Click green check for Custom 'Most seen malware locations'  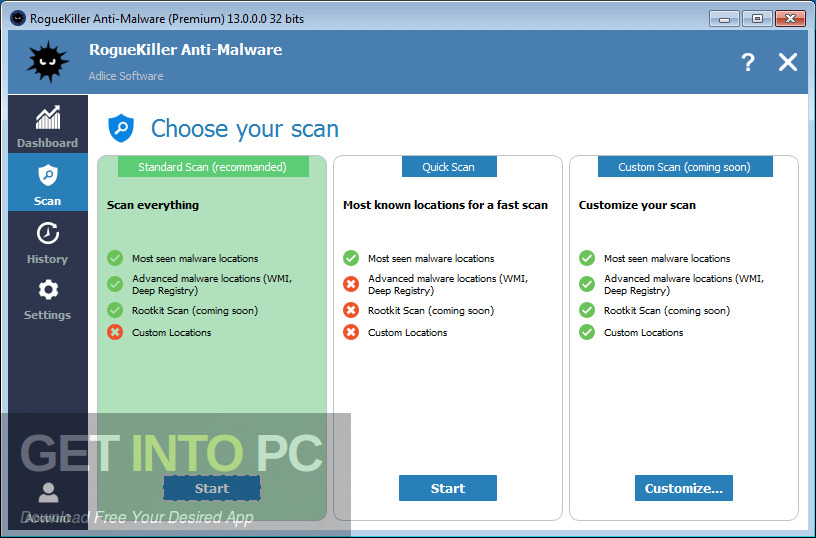click(x=587, y=258)
